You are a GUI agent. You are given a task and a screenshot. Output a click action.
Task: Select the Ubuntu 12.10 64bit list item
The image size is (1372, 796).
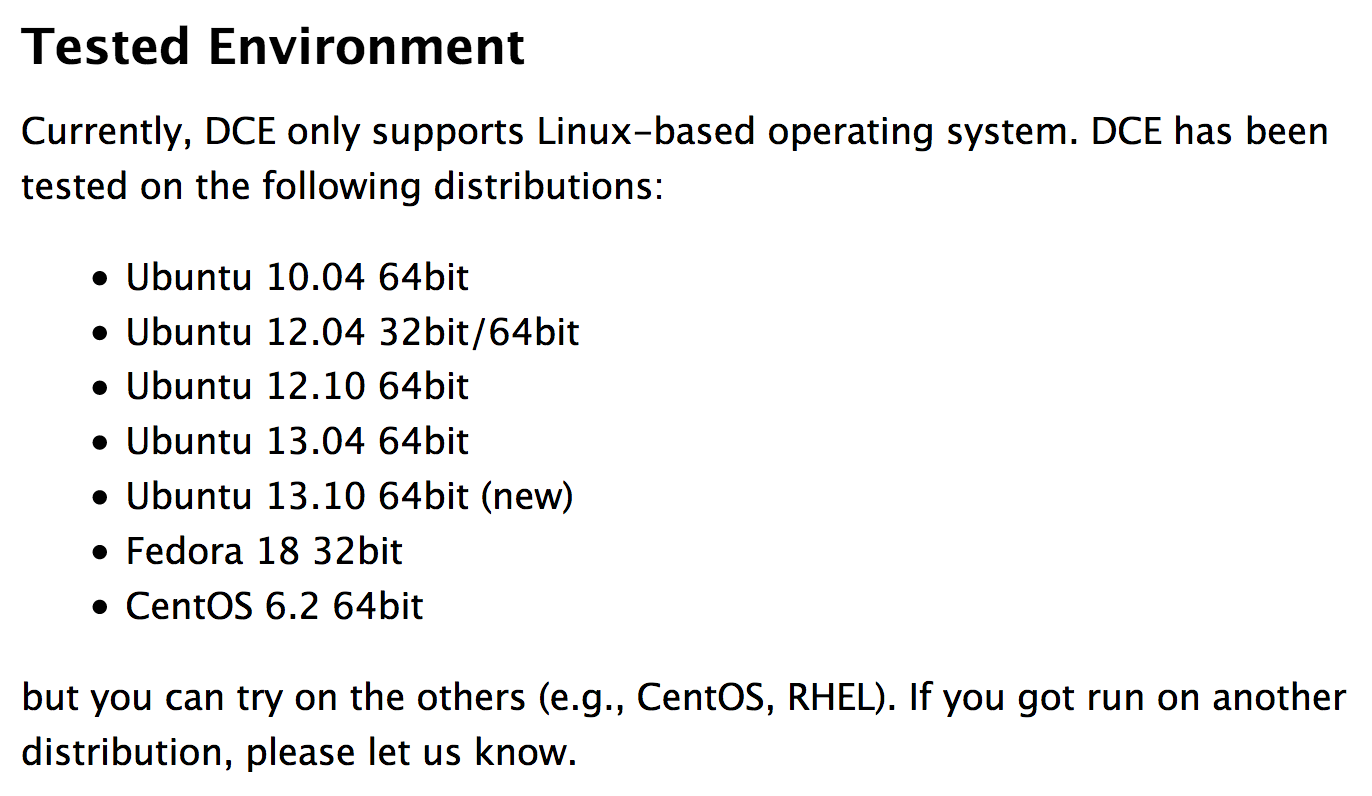pos(297,387)
